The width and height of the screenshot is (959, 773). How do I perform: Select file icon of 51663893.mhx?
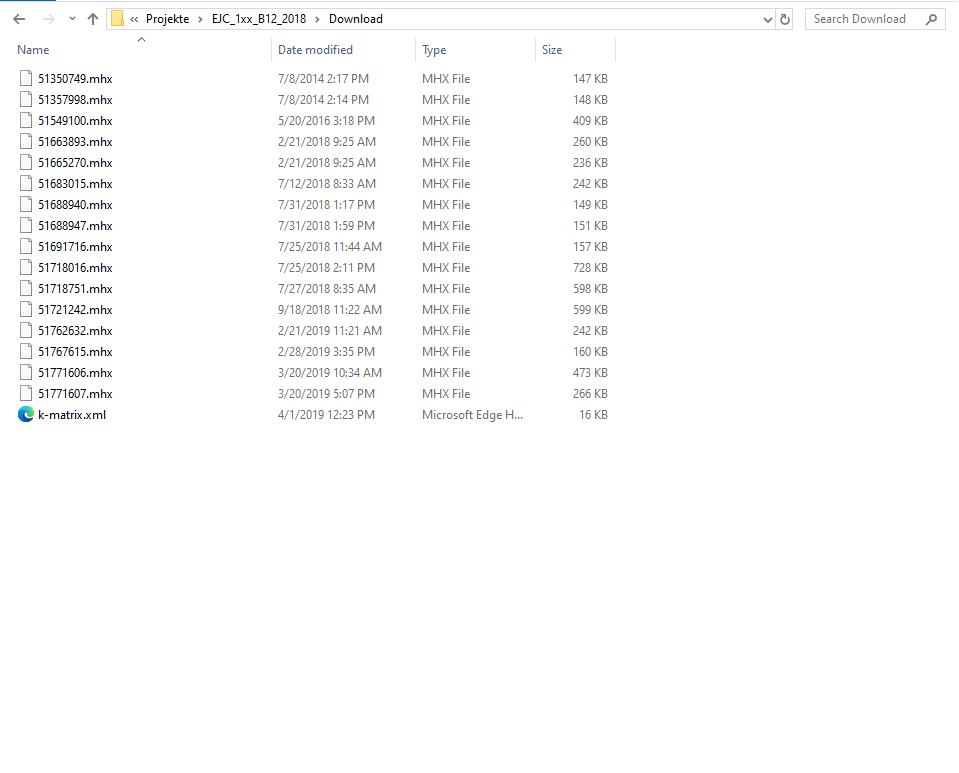pyautogui.click(x=26, y=141)
